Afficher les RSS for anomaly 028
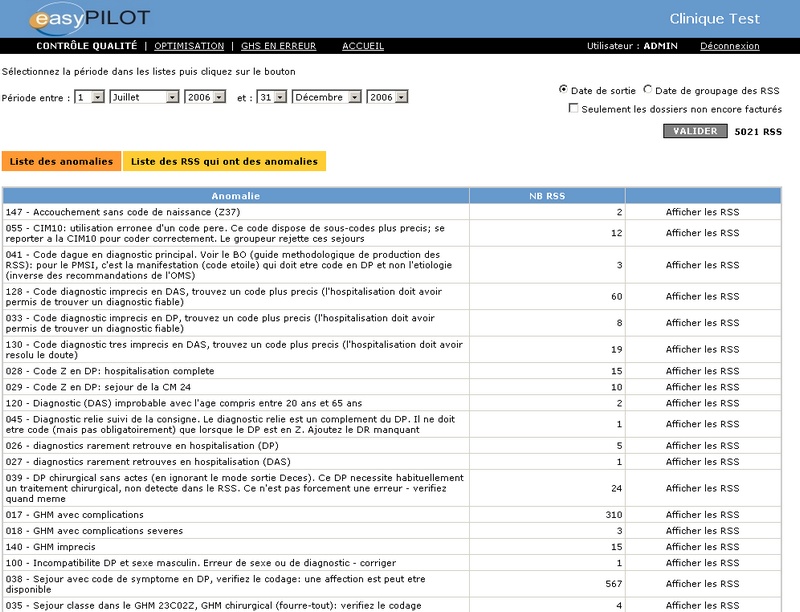The width and height of the screenshot is (800, 612). (703, 371)
